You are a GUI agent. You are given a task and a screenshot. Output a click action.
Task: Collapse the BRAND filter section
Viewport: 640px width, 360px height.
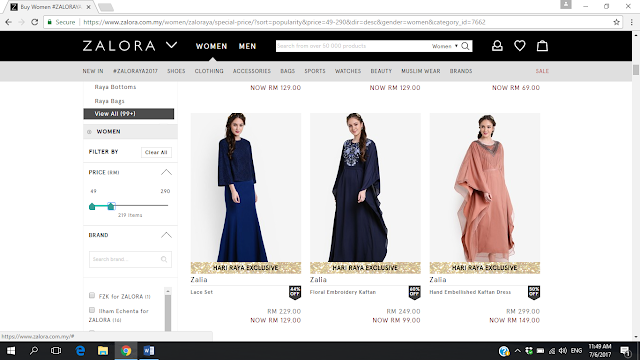click(166, 235)
